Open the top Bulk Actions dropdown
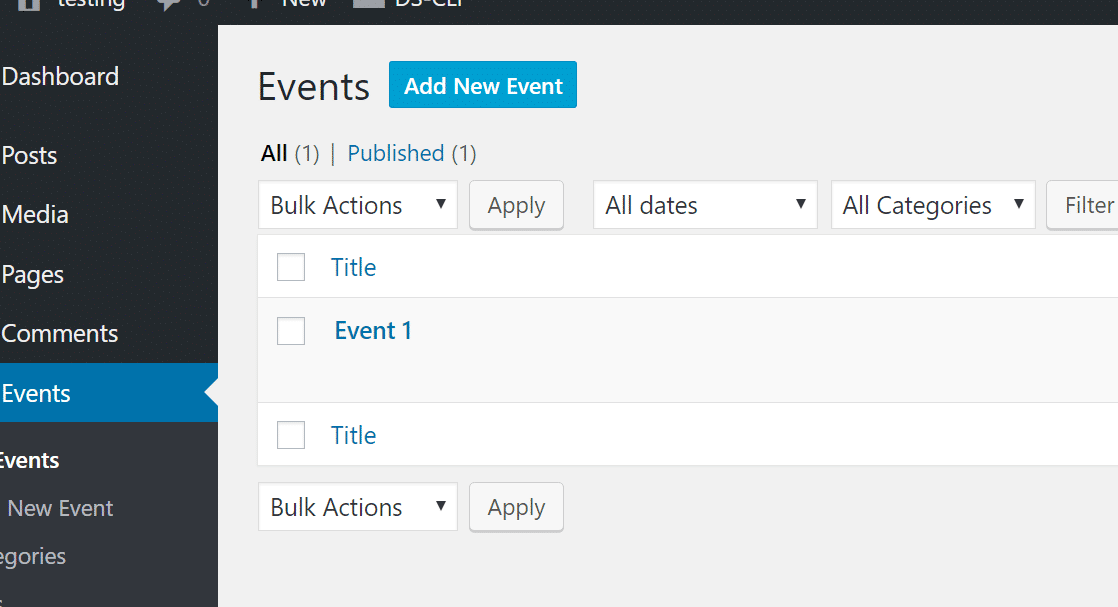This screenshot has width=1118, height=607. 357,205
